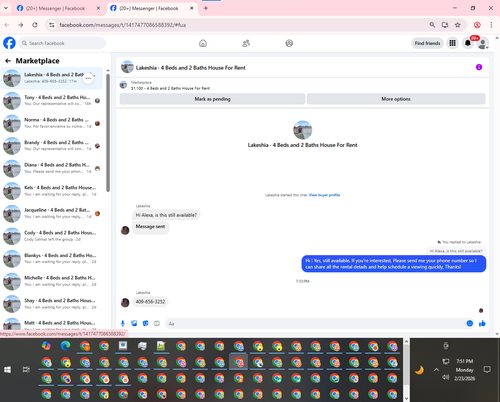Image resolution: width=500 pixels, height=402 pixels.
Task: Close the first Messenger tab
Action: click(x=98, y=8)
